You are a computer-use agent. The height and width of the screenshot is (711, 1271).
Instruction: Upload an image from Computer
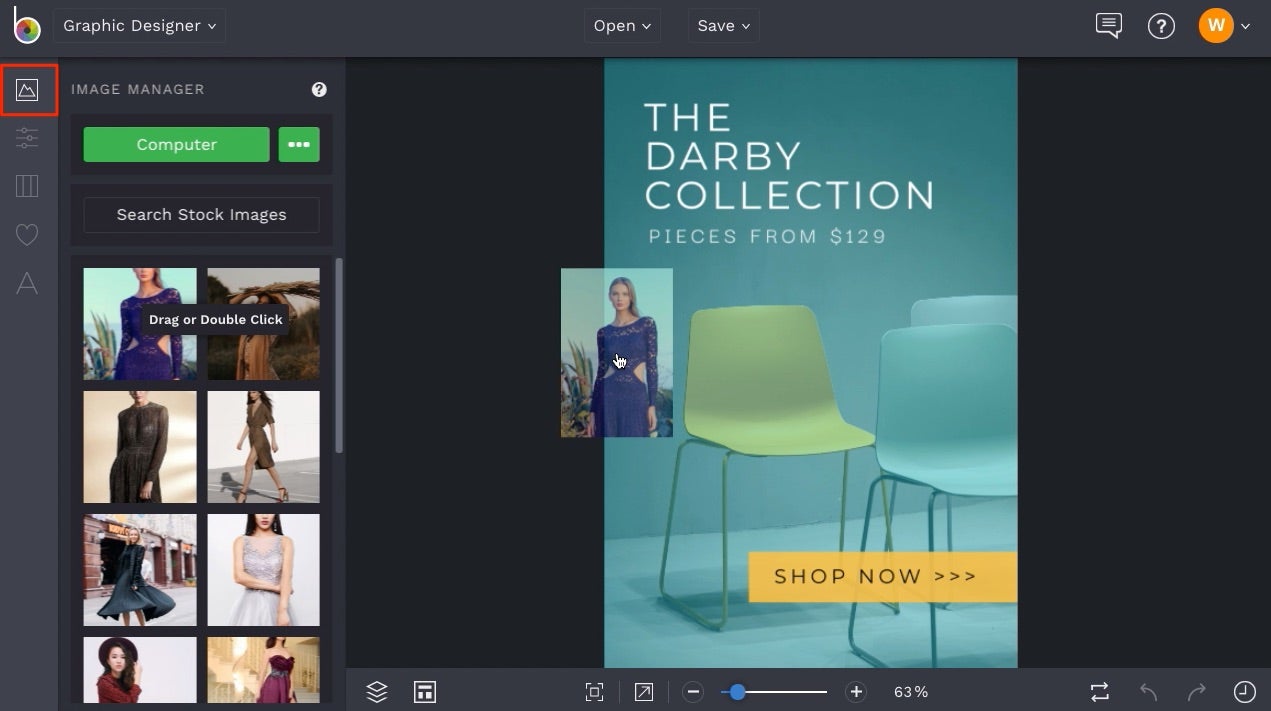coord(176,144)
